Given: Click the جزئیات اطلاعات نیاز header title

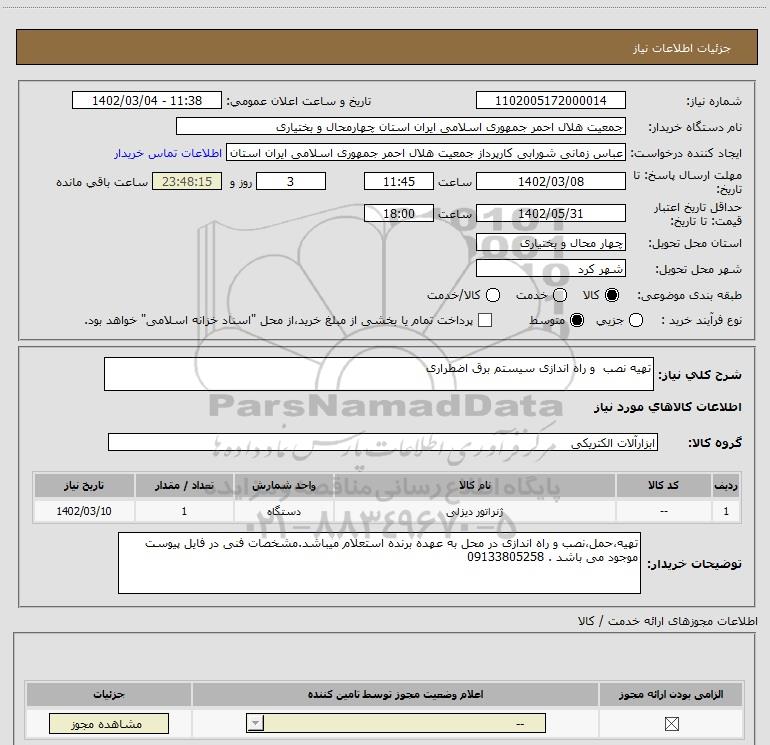Looking at the screenshot, I should pyautogui.click(x=682, y=48).
